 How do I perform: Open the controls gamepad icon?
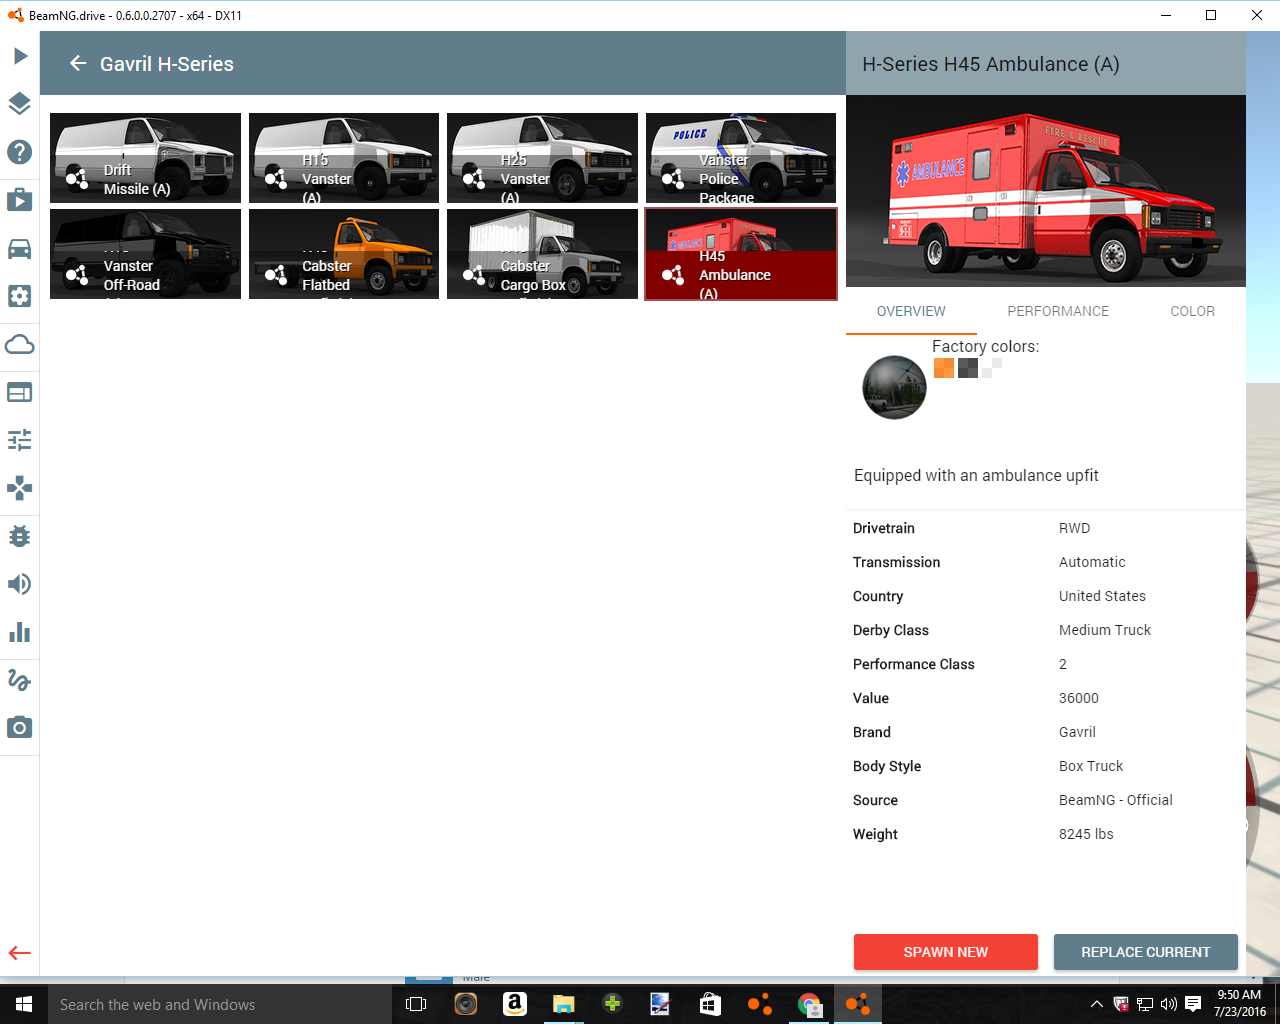(20, 488)
